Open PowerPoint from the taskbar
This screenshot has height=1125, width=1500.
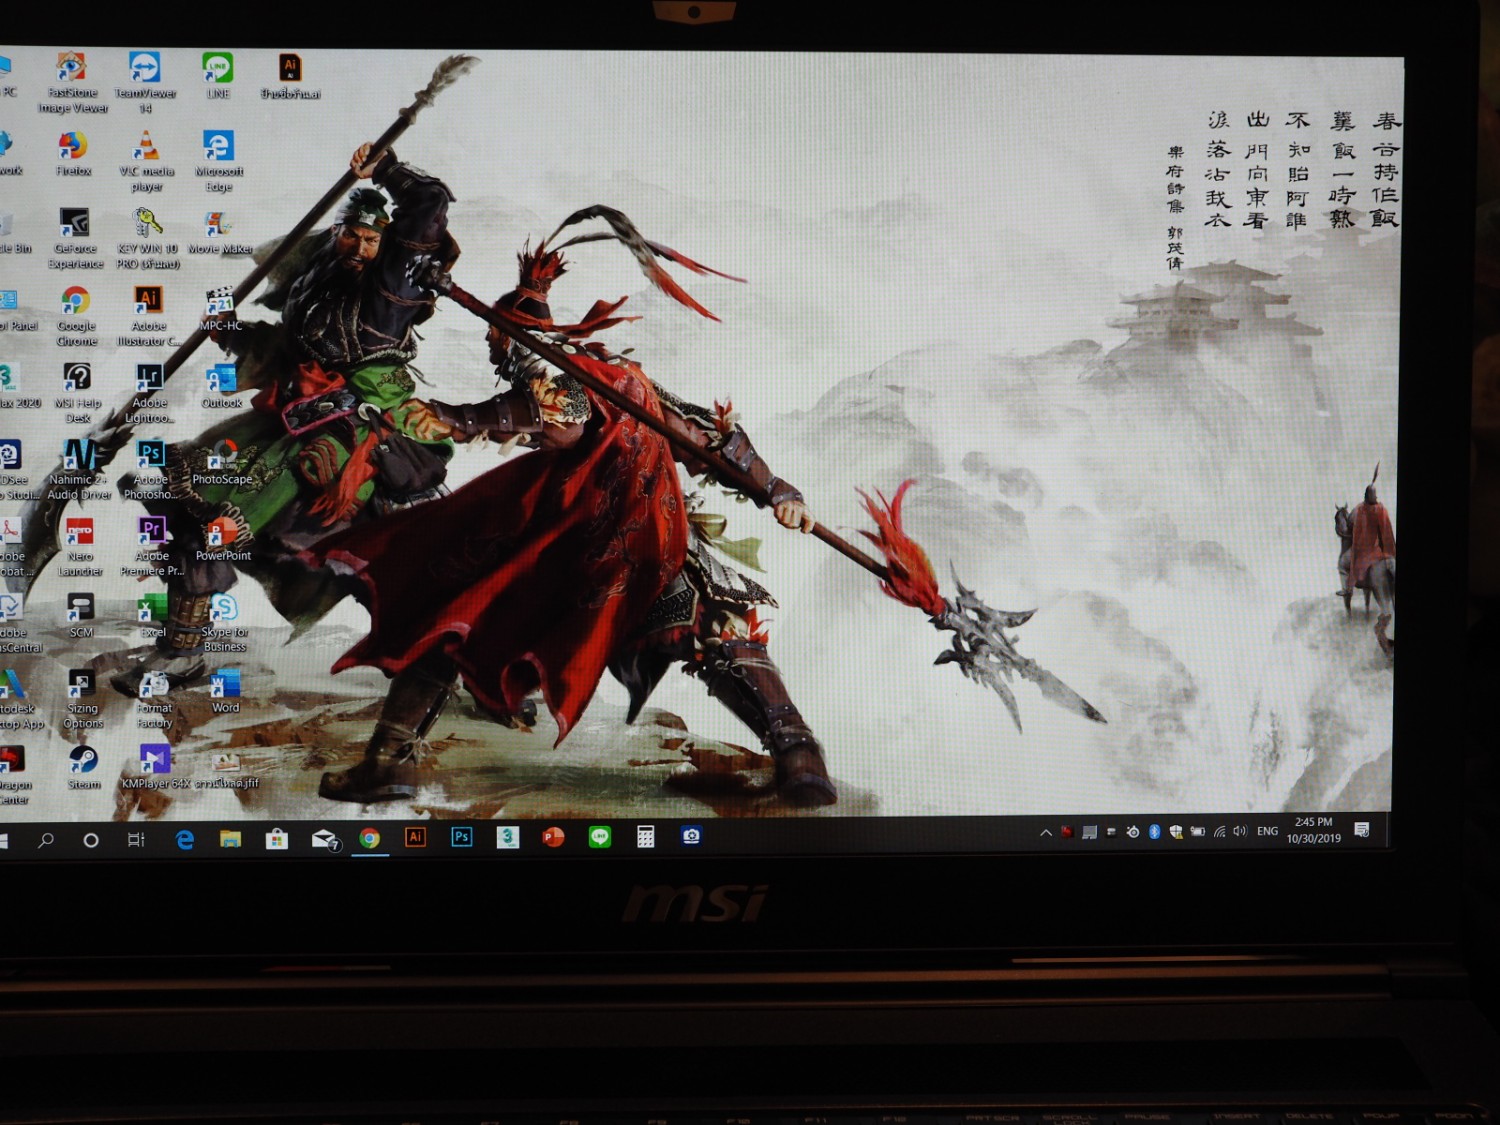coord(553,837)
